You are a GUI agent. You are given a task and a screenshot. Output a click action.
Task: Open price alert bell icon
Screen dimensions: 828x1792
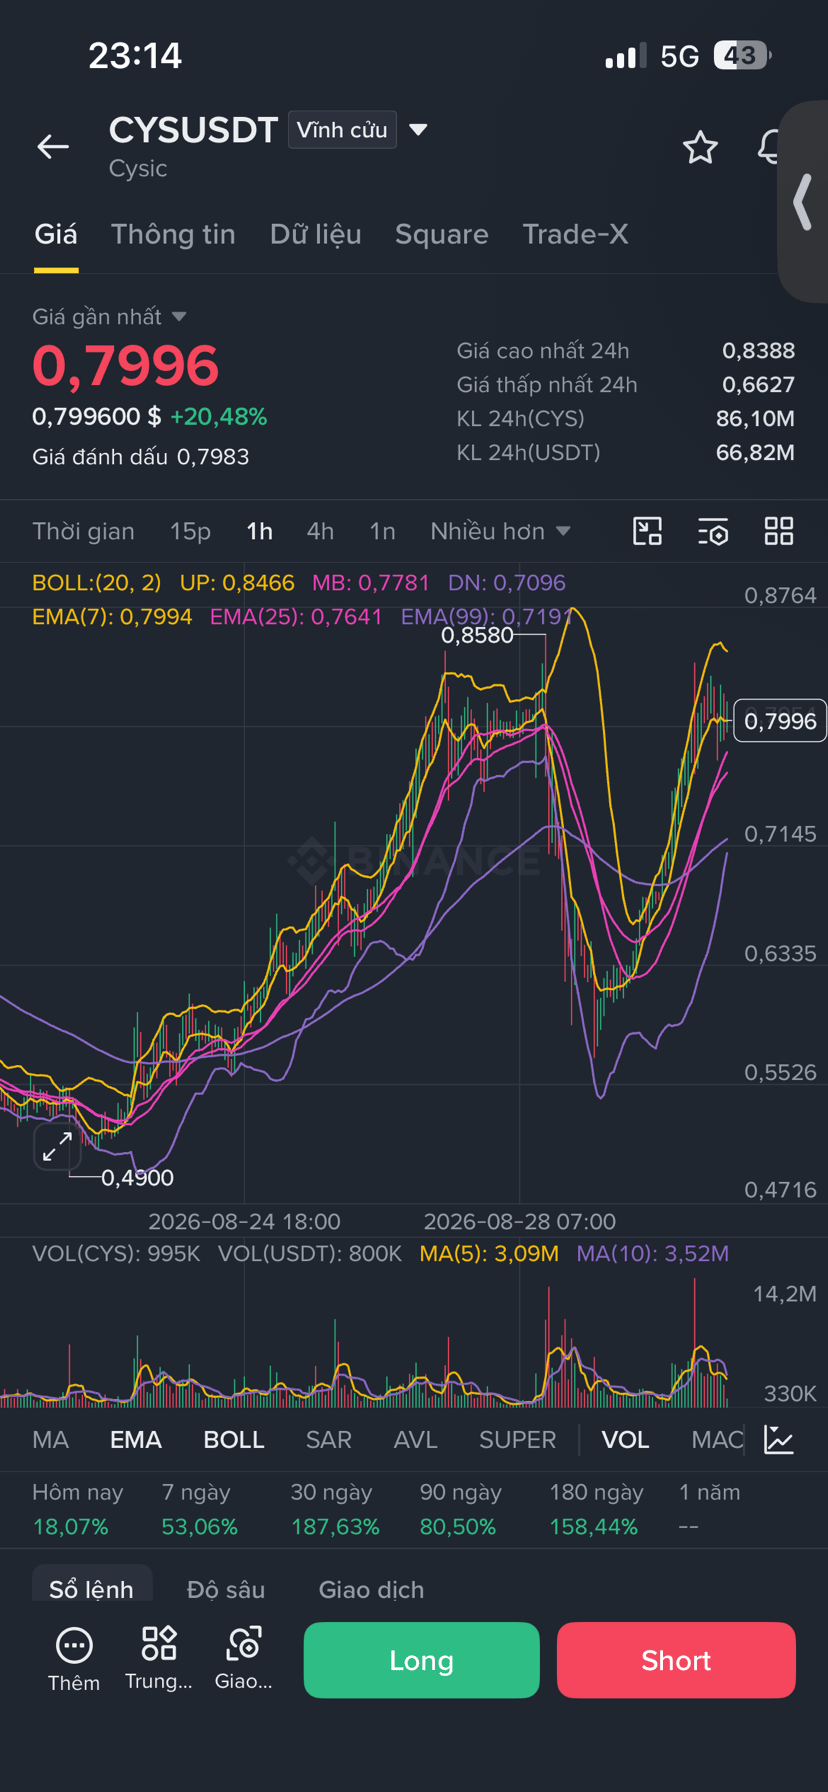click(768, 147)
